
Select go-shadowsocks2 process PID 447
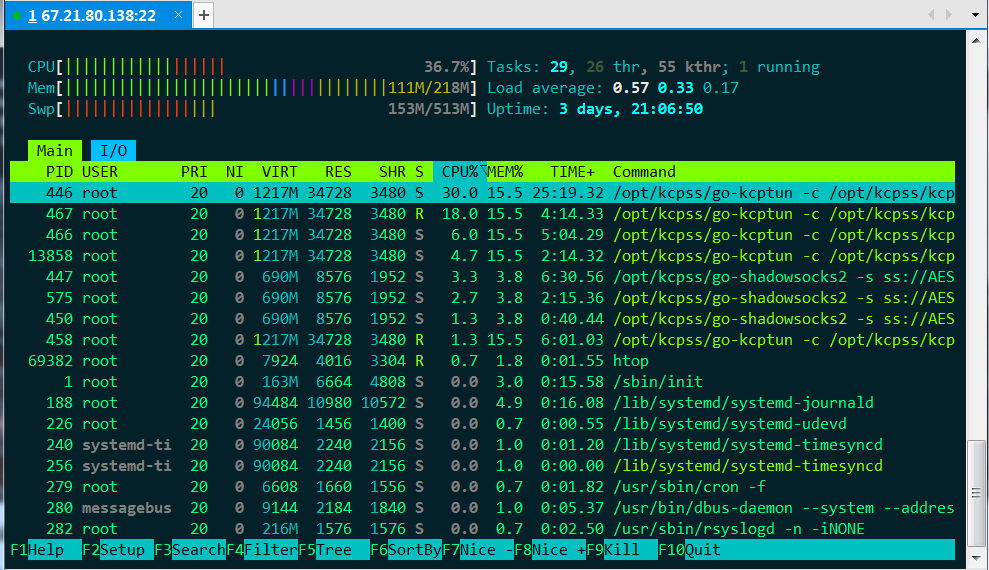pos(483,277)
